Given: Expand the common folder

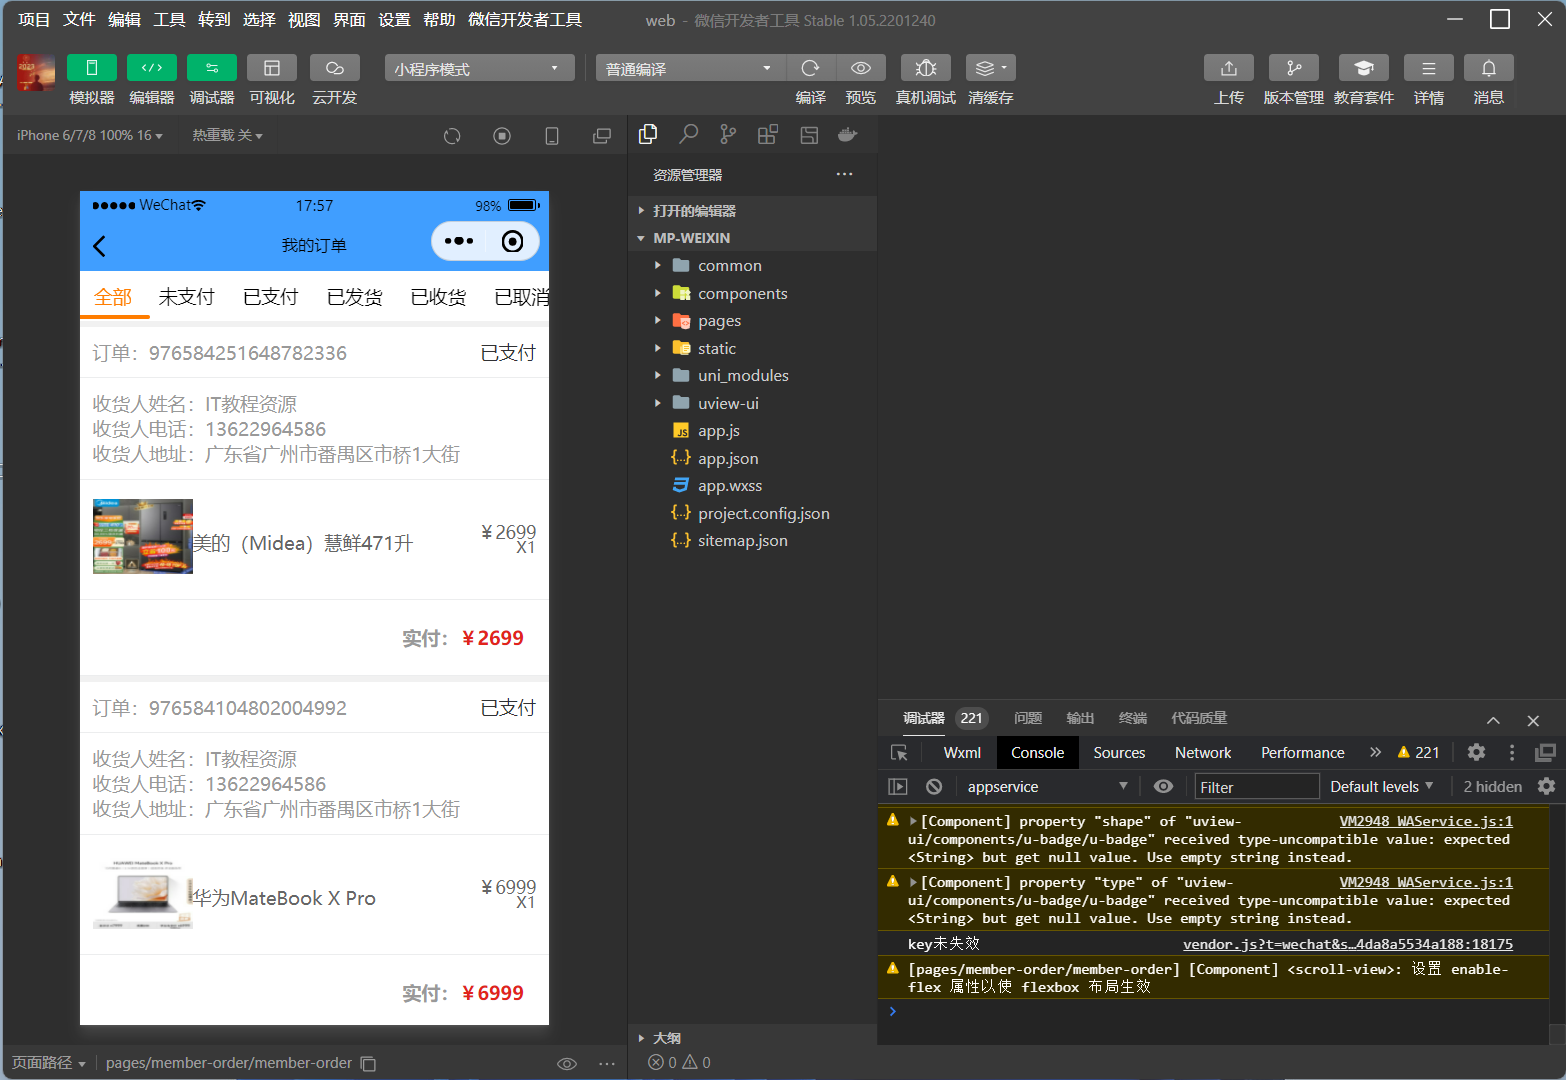Looking at the screenshot, I should coord(754,266).
